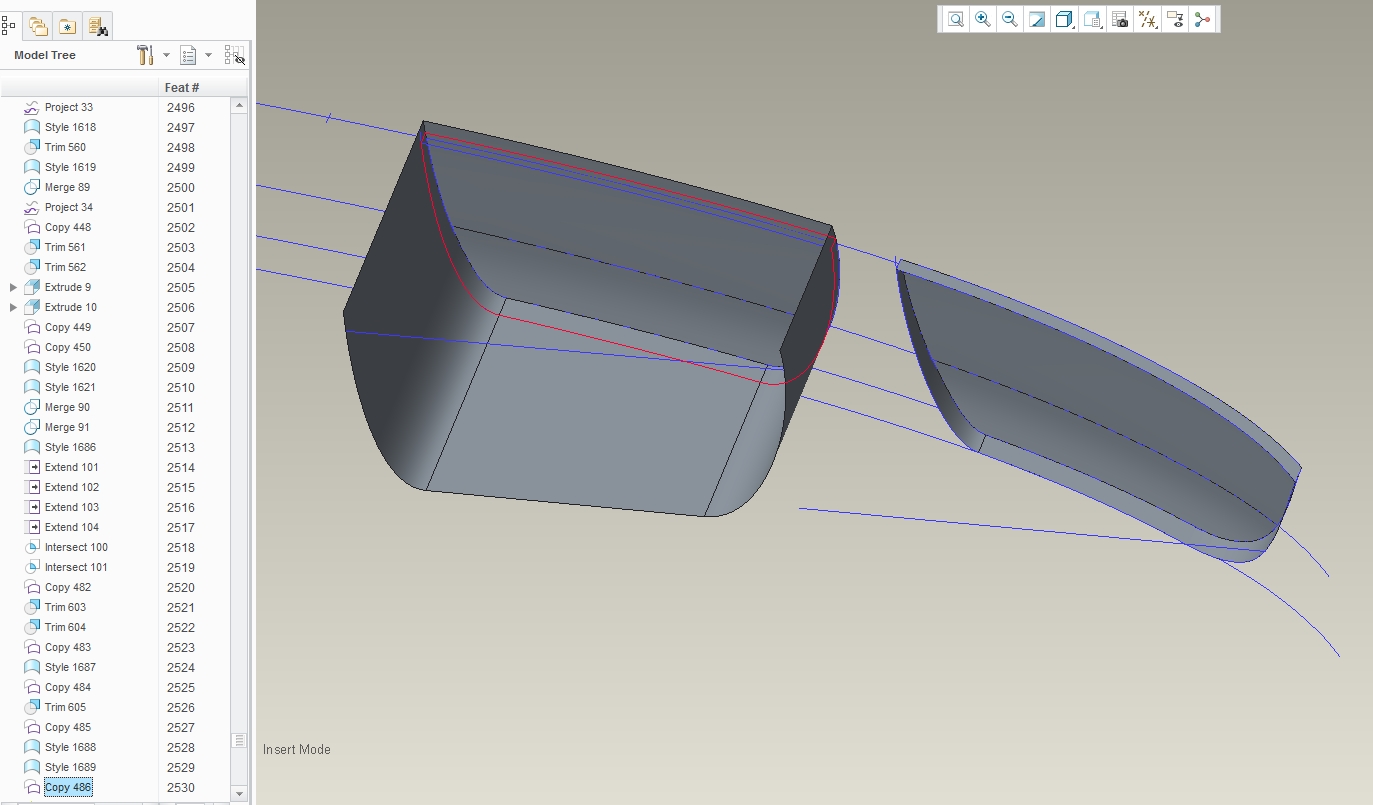Select the Style 1619 feature

tap(71, 167)
